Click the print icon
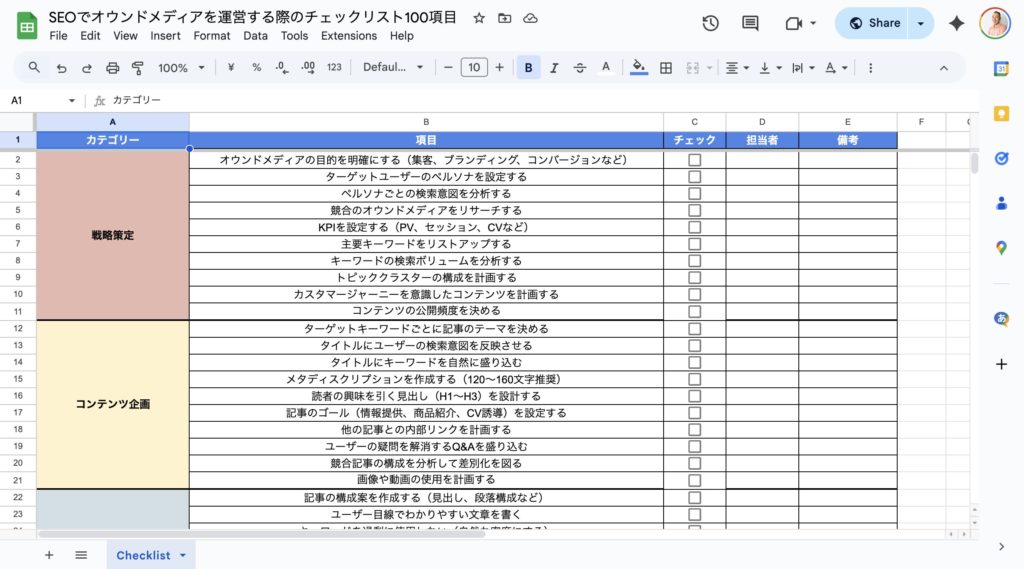 112,68
